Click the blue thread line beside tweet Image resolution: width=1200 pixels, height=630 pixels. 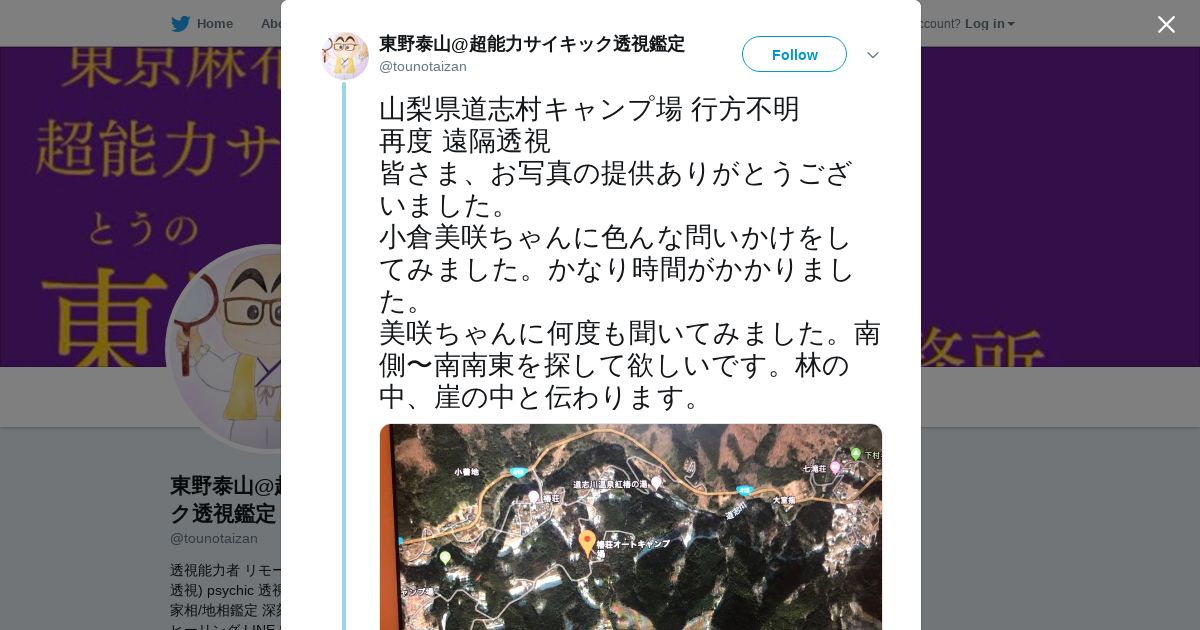[x=344, y=356]
